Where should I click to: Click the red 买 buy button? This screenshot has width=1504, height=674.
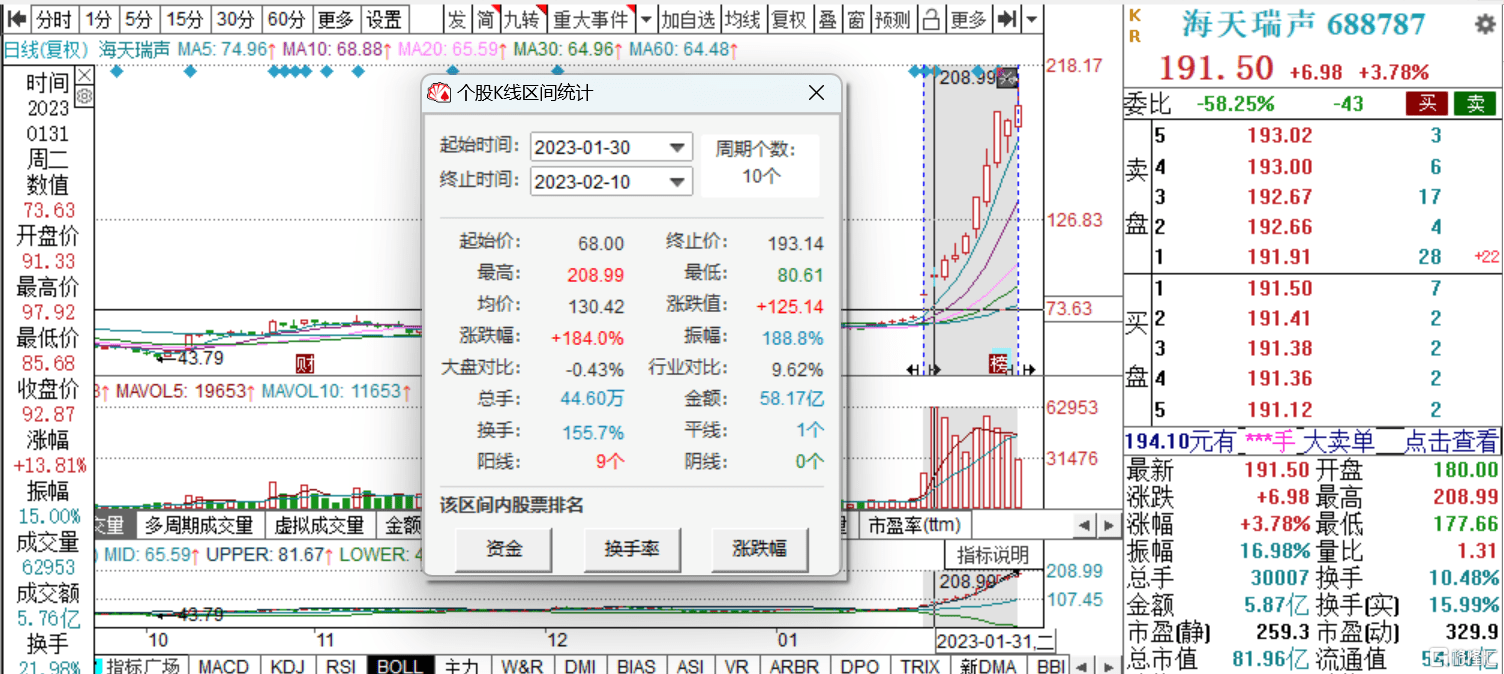point(1428,103)
